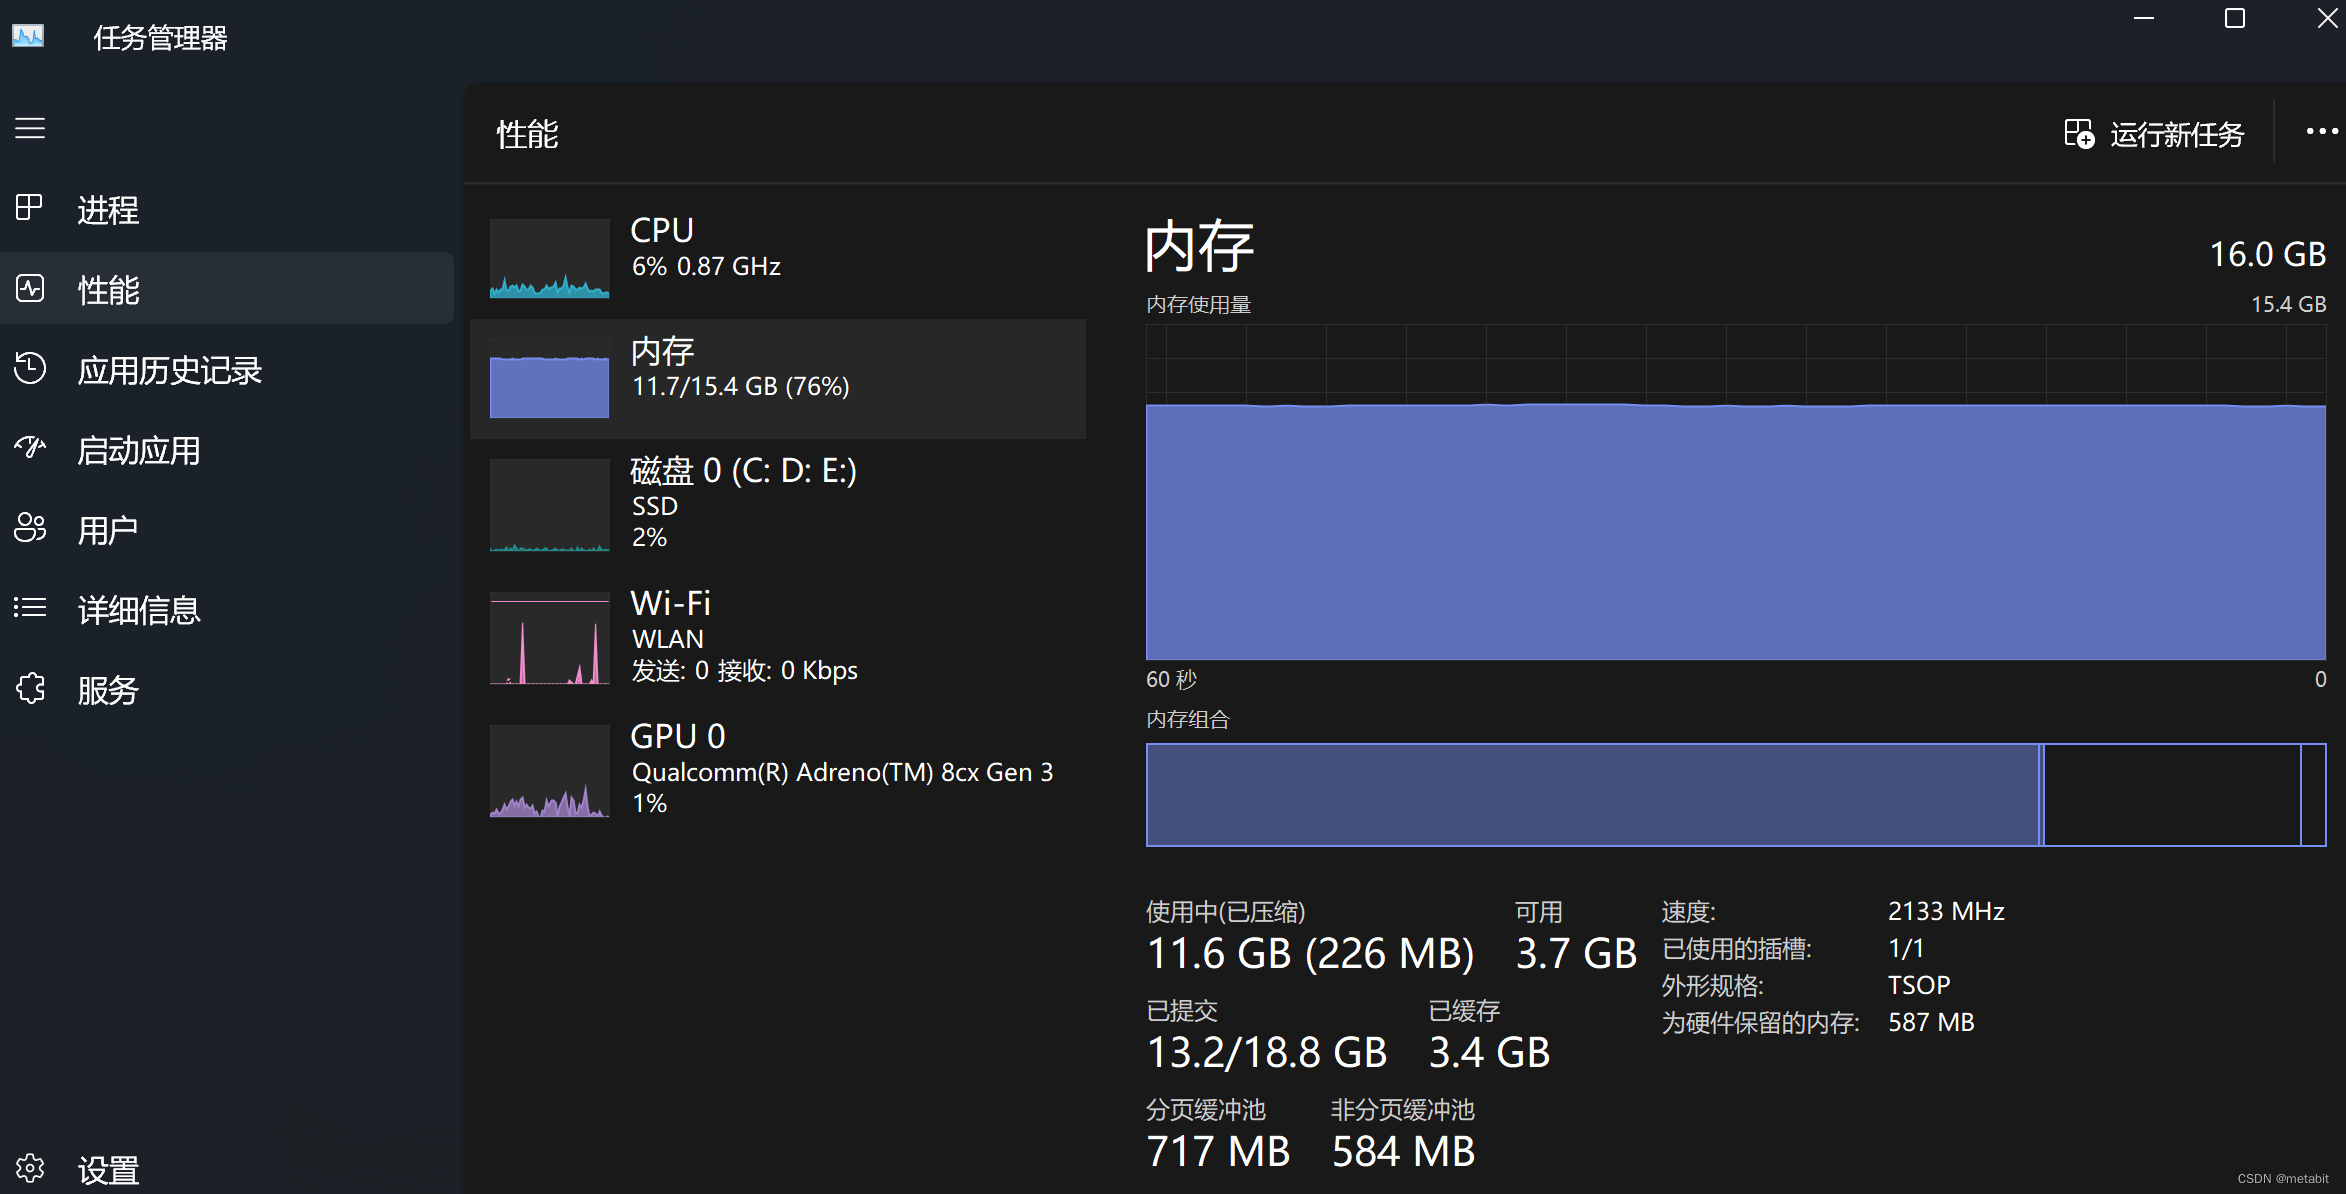Screen dimensions: 2346x1194
Task: Click the 2133 MHz speed value
Action: [x=1946, y=911]
